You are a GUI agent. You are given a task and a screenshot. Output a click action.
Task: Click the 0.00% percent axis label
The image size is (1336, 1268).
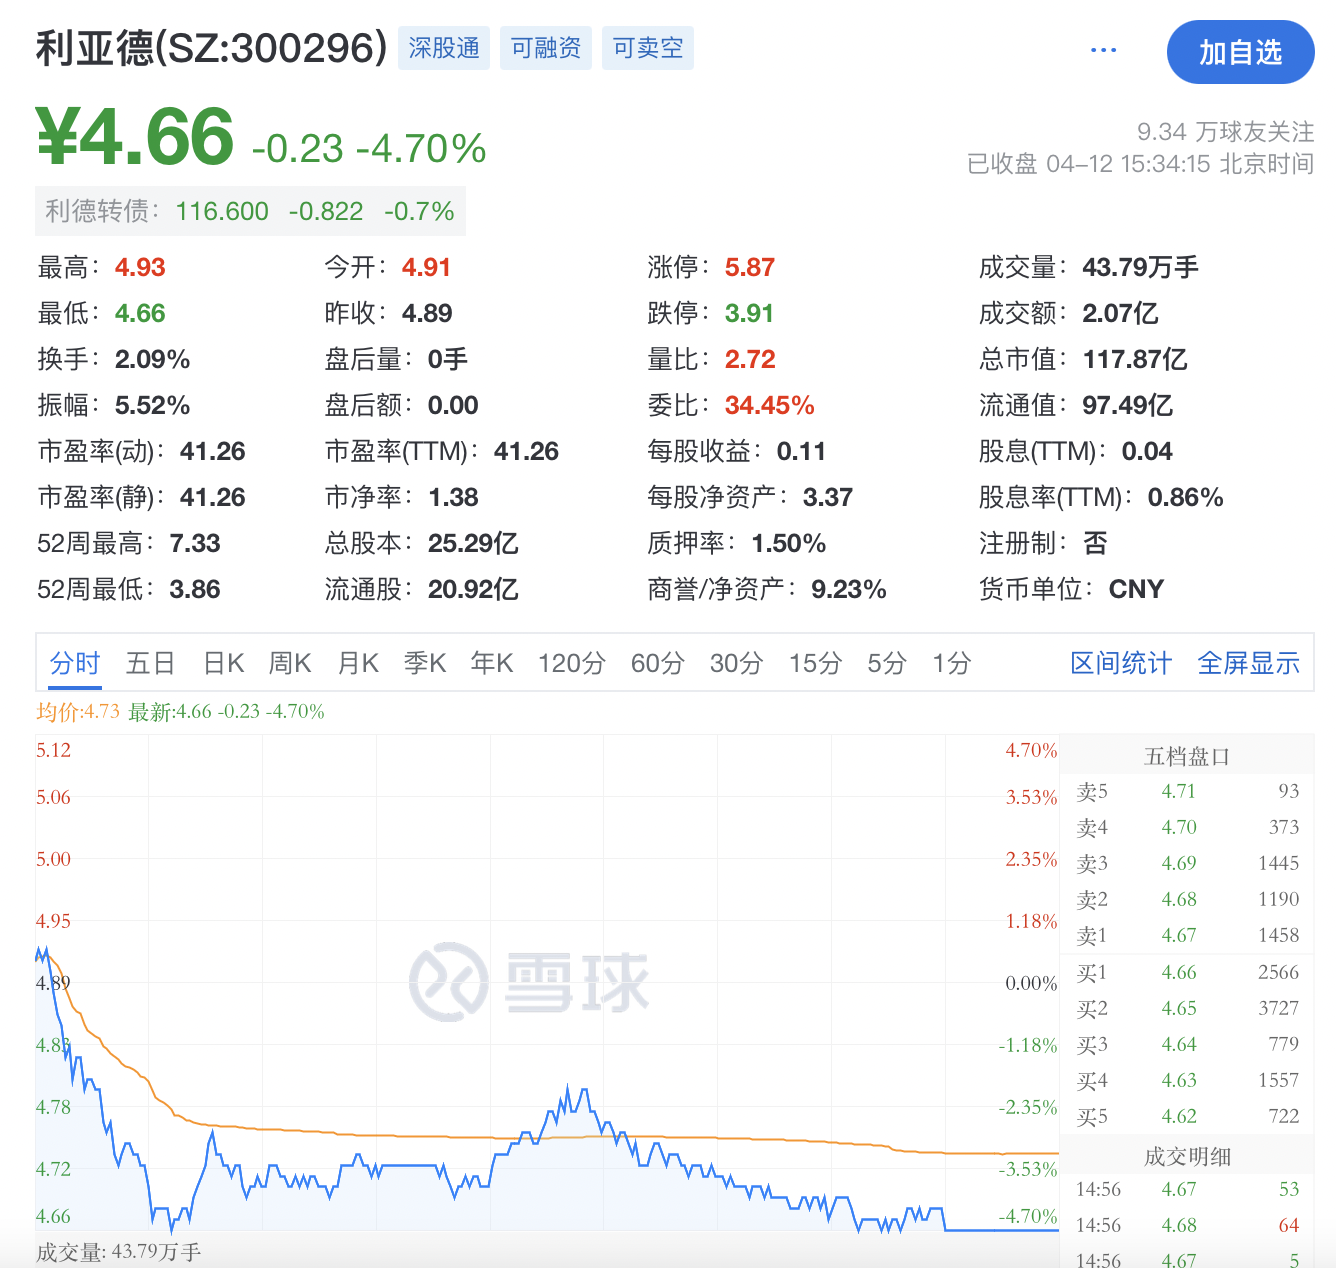click(x=1031, y=983)
